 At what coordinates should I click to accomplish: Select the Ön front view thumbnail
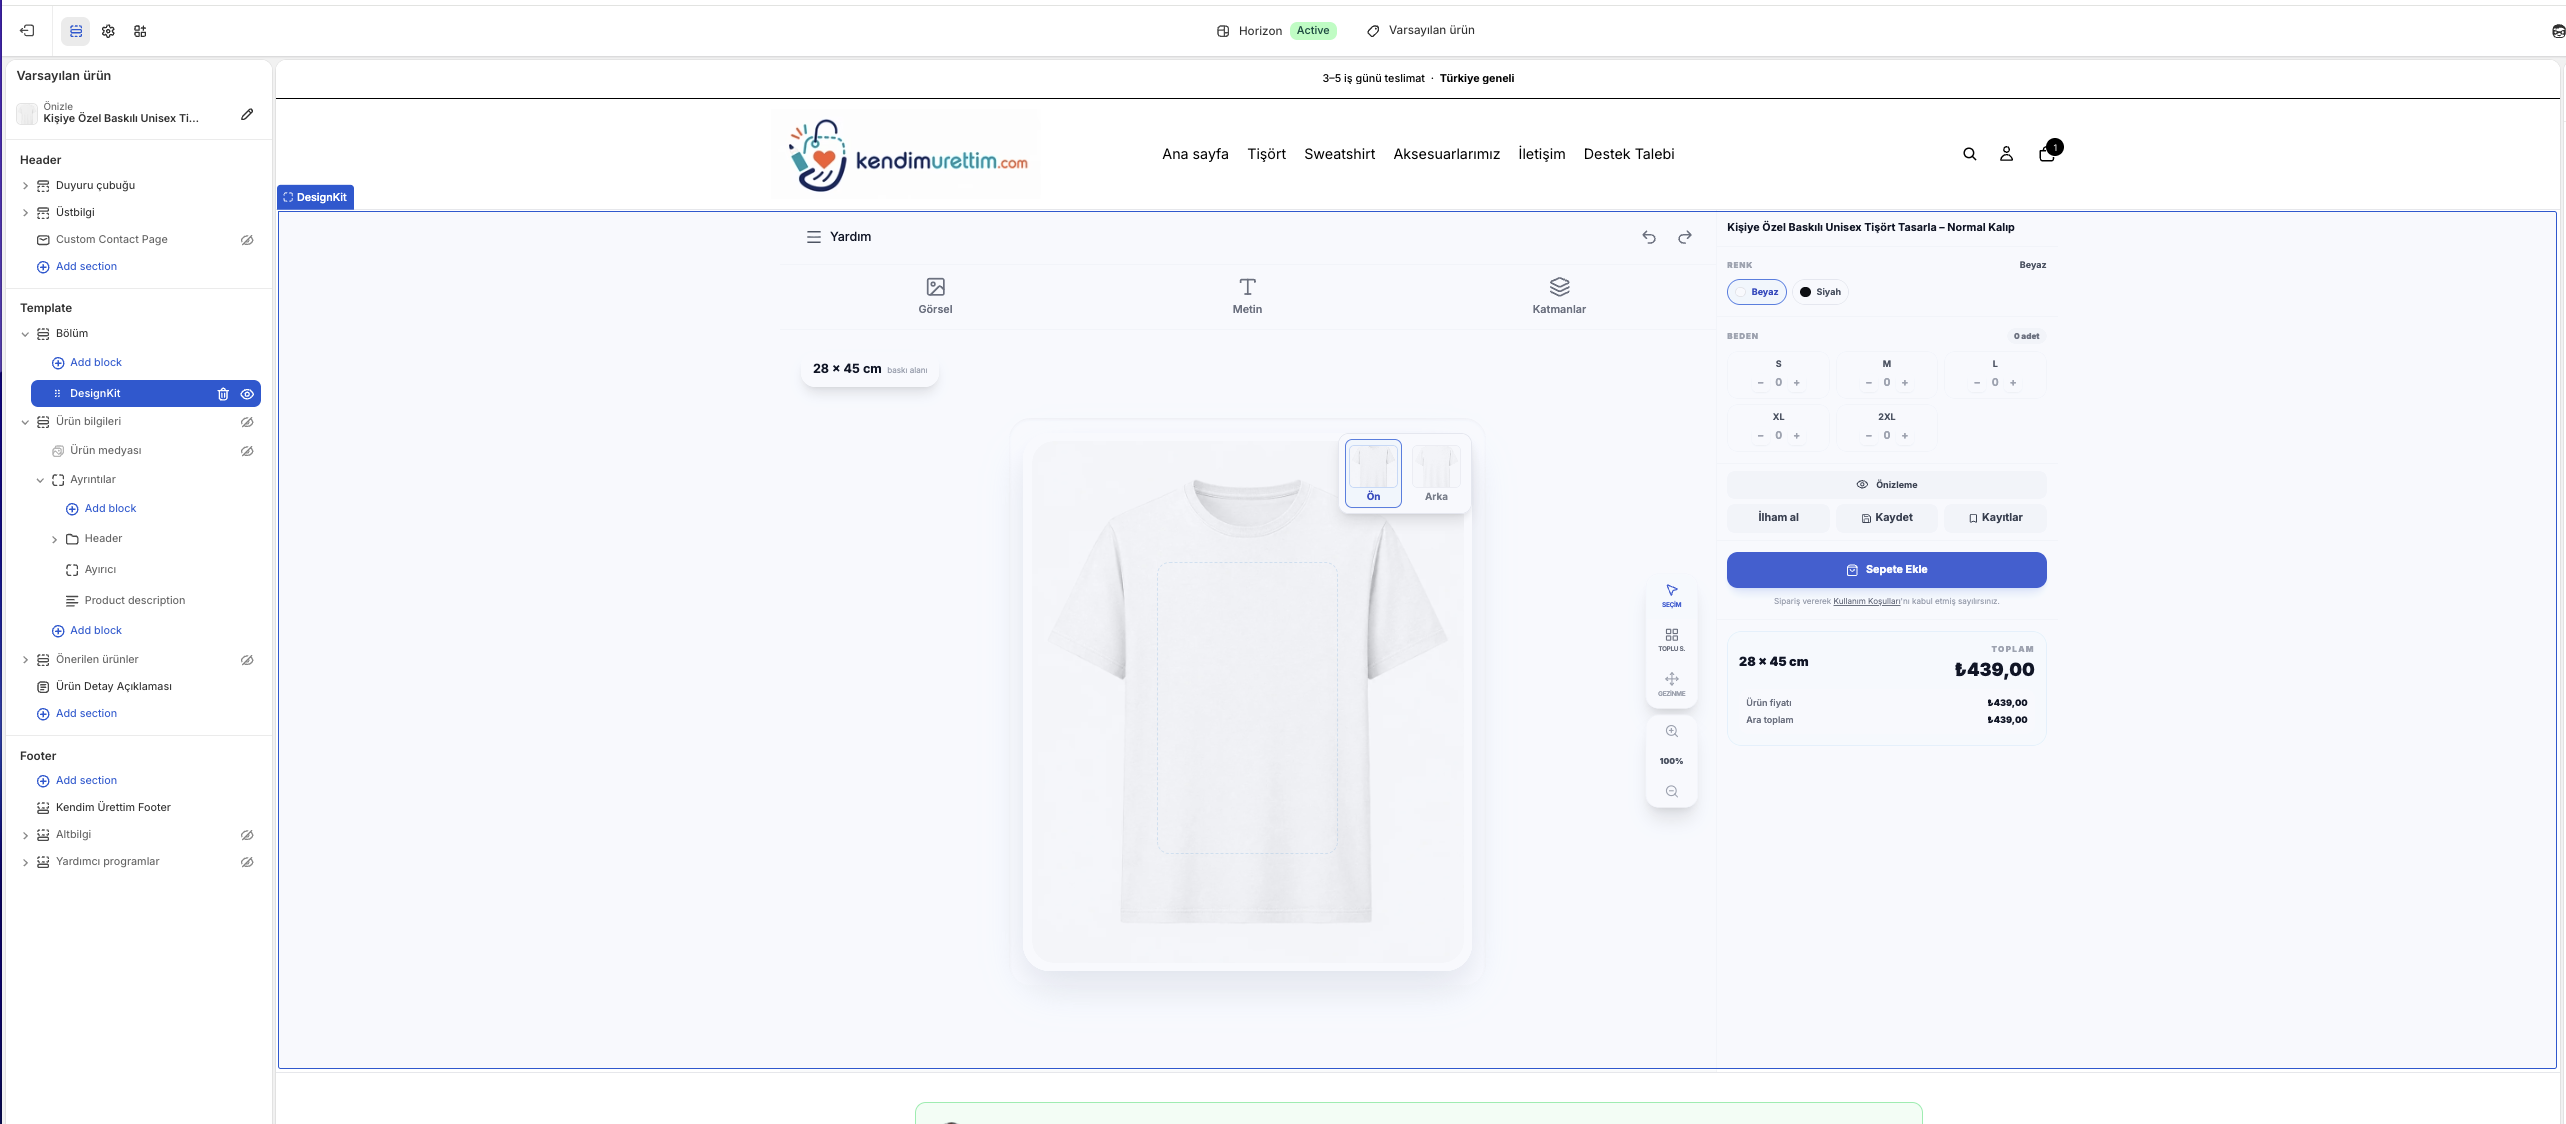tap(1373, 474)
